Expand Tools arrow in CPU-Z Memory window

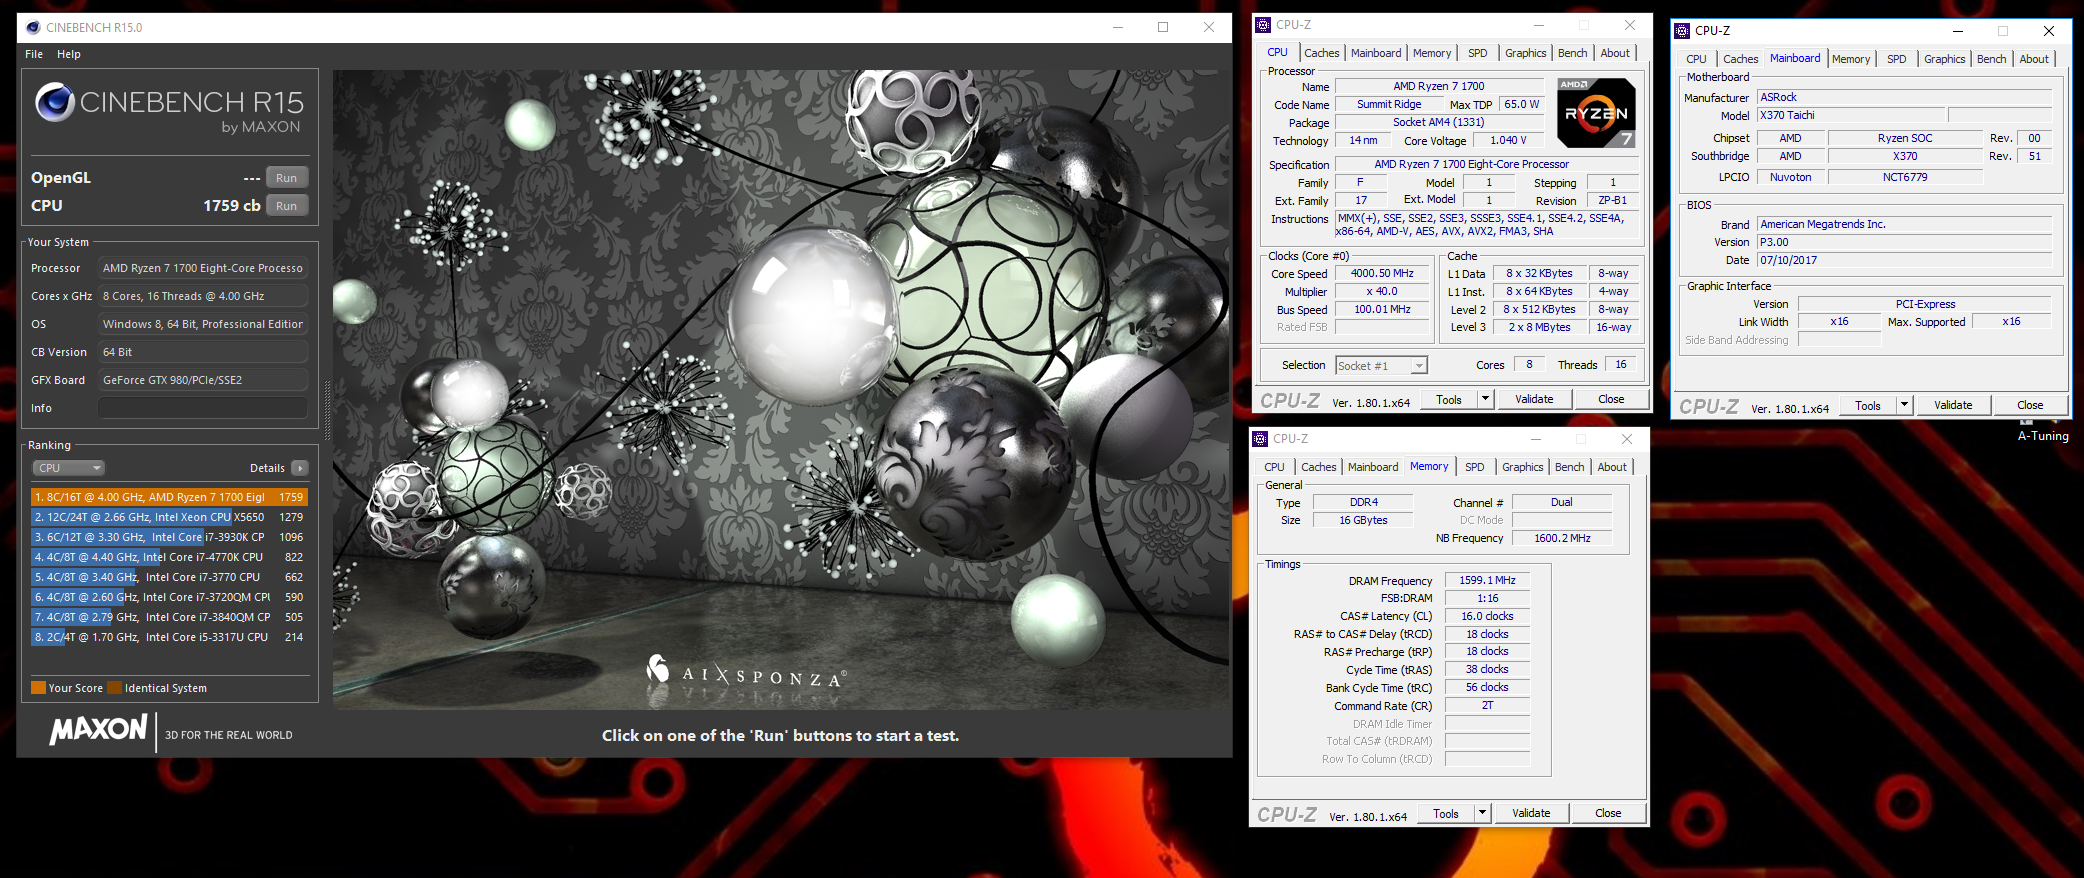1482,813
